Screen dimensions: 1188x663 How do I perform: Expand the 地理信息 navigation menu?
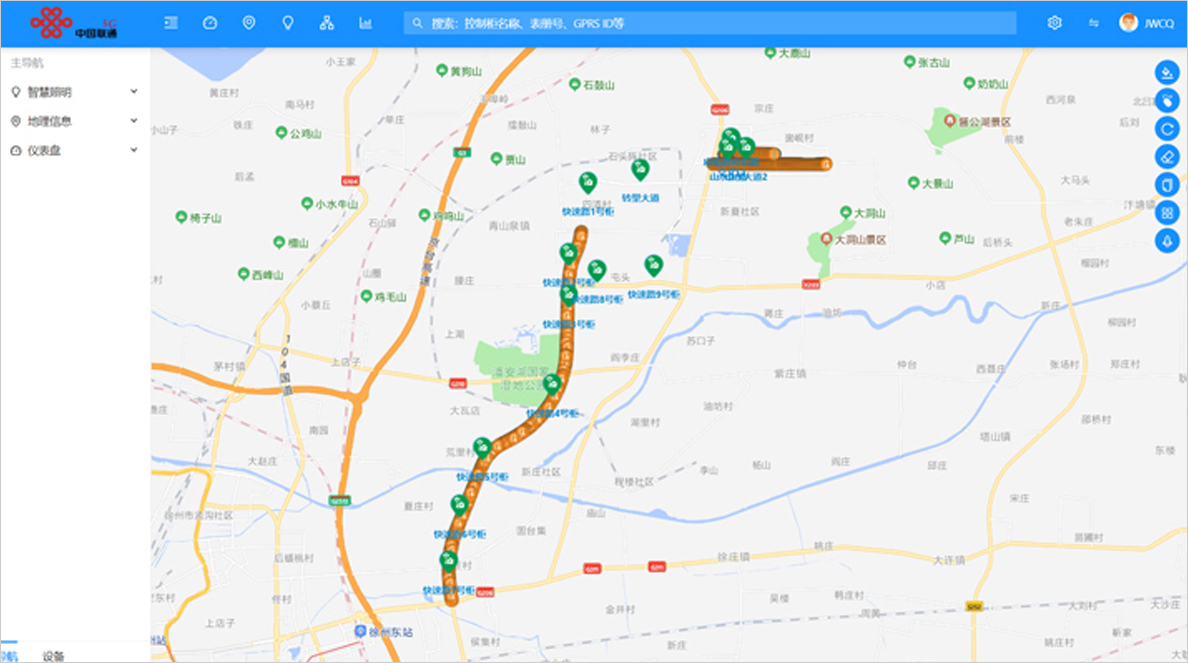coord(74,121)
